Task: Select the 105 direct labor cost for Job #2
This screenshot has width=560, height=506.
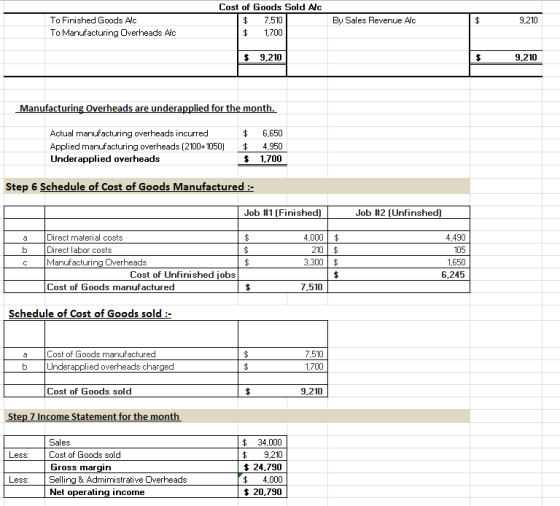Action: coord(460,250)
